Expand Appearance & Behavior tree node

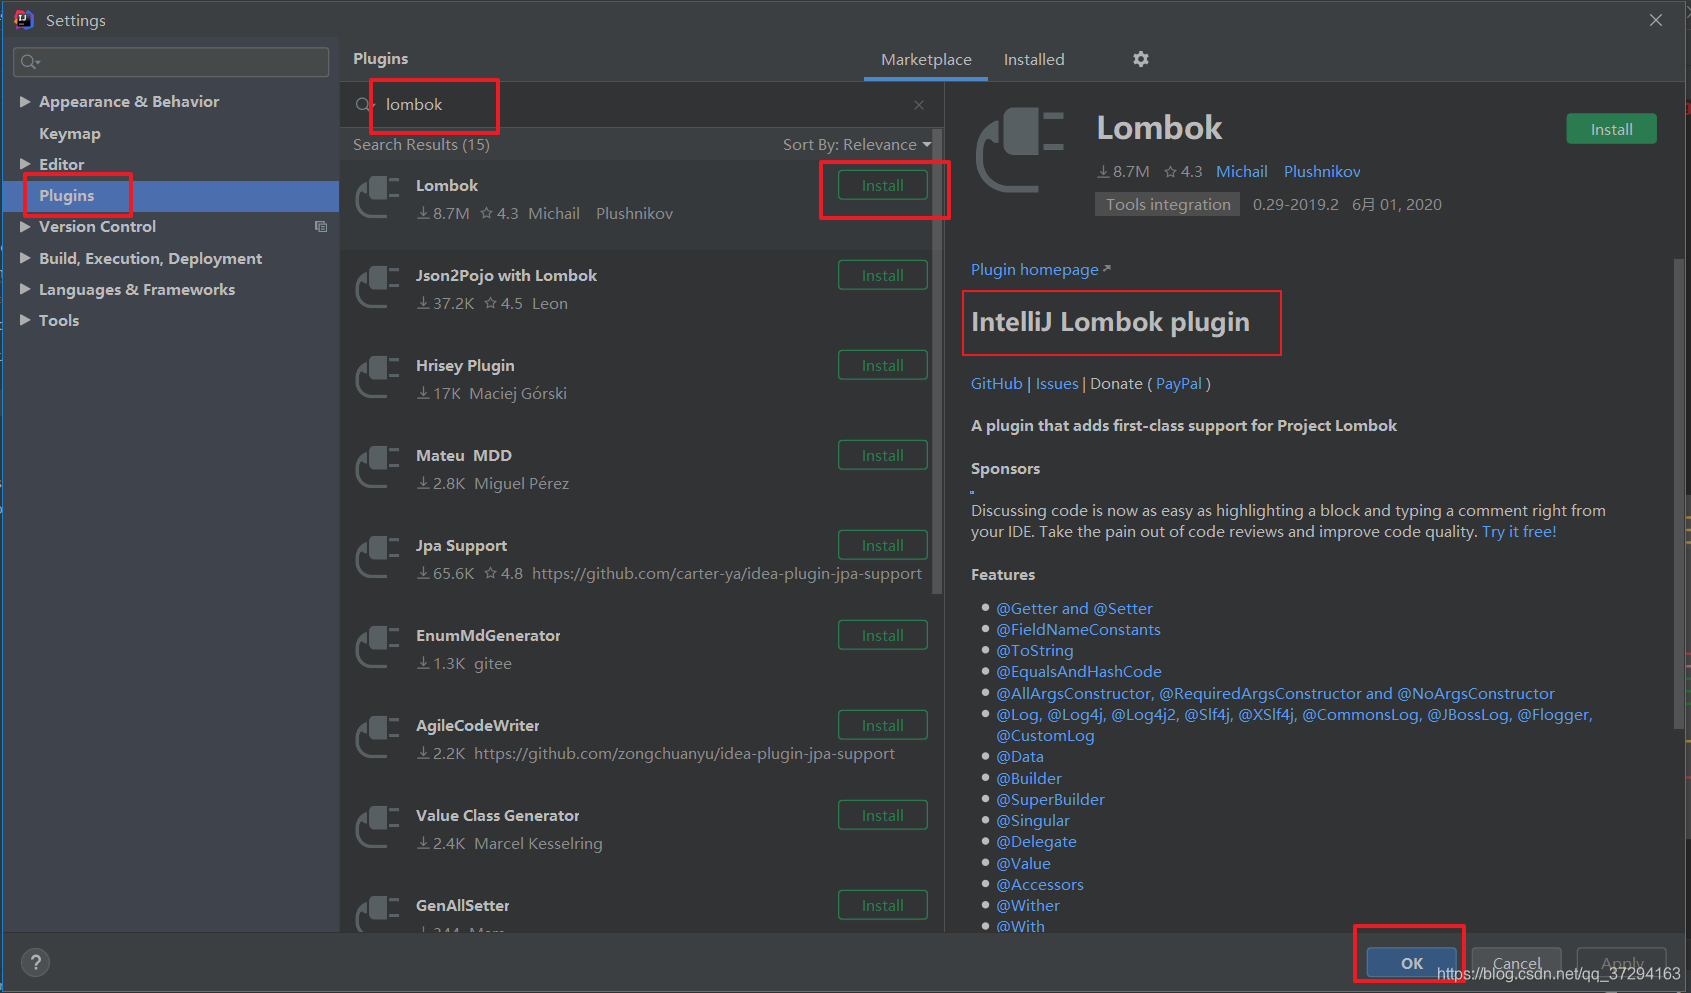[25, 101]
